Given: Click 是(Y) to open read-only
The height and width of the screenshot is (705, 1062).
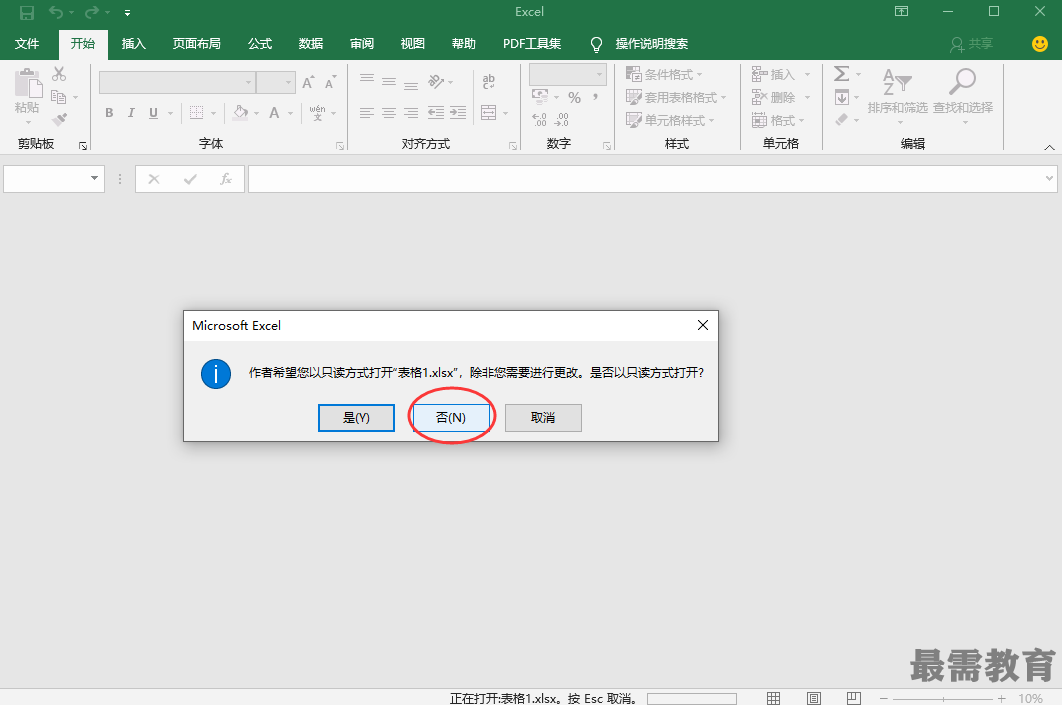Looking at the screenshot, I should (356, 418).
